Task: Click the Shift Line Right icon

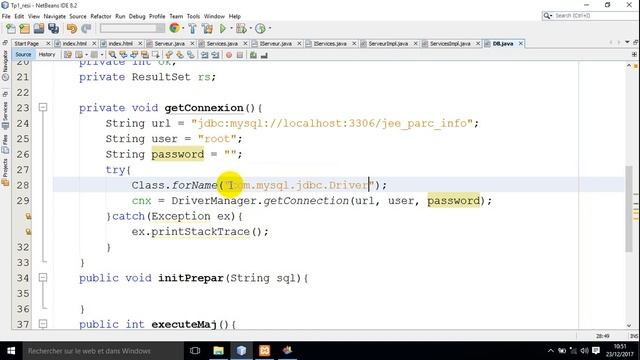Action: pos(215,55)
